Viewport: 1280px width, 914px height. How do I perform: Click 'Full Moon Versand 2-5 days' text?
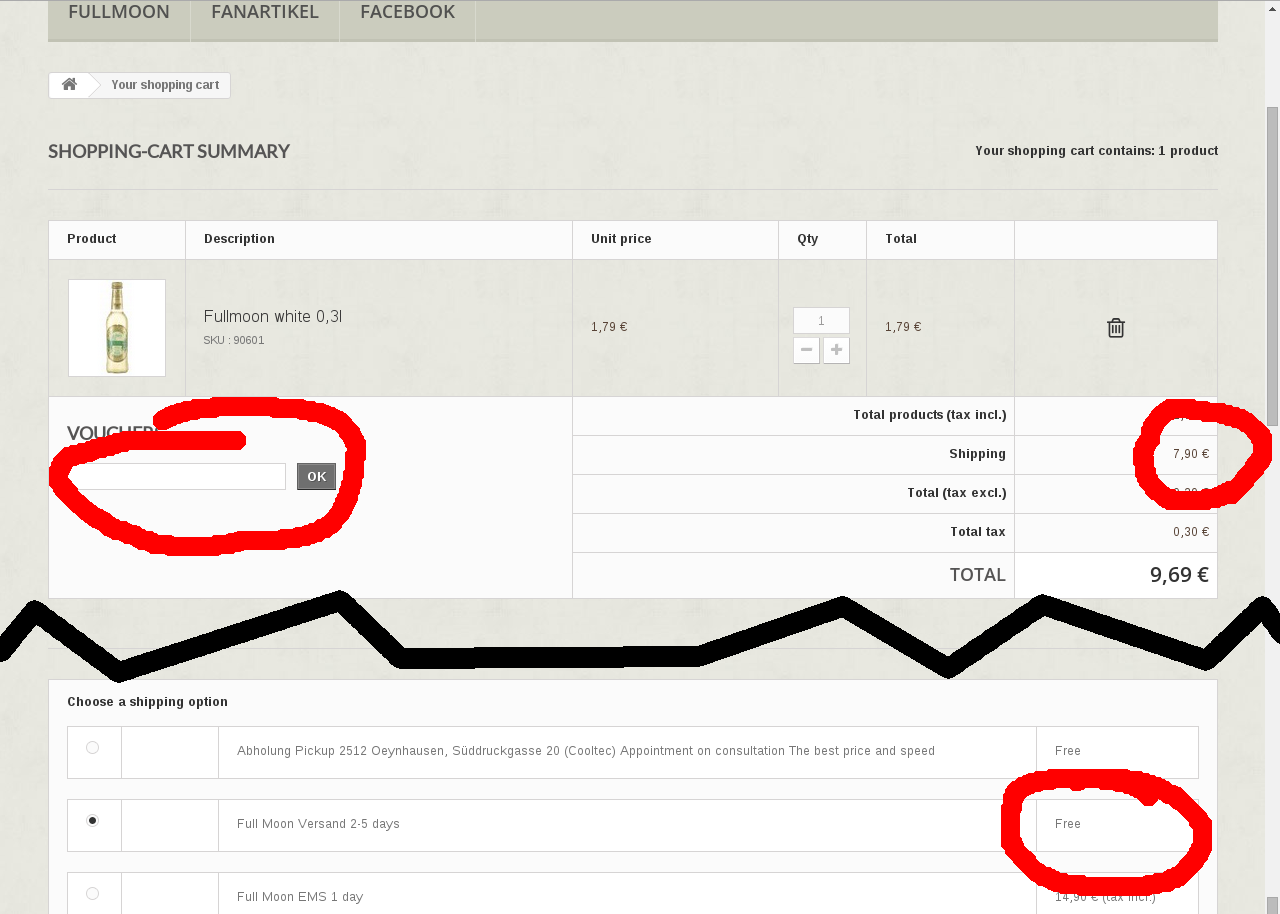click(x=318, y=824)
